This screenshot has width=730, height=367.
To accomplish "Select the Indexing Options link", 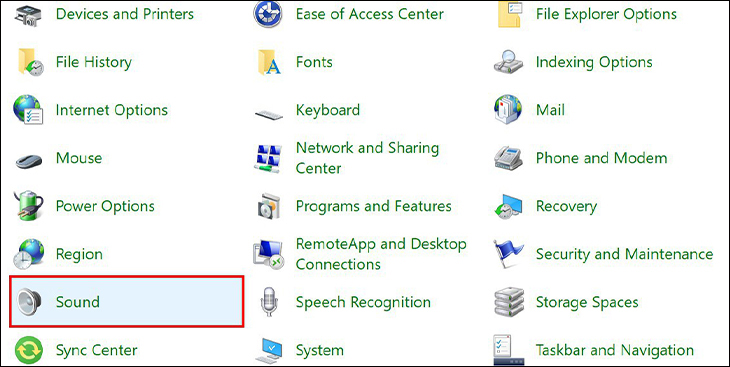I will coord(594,62).
